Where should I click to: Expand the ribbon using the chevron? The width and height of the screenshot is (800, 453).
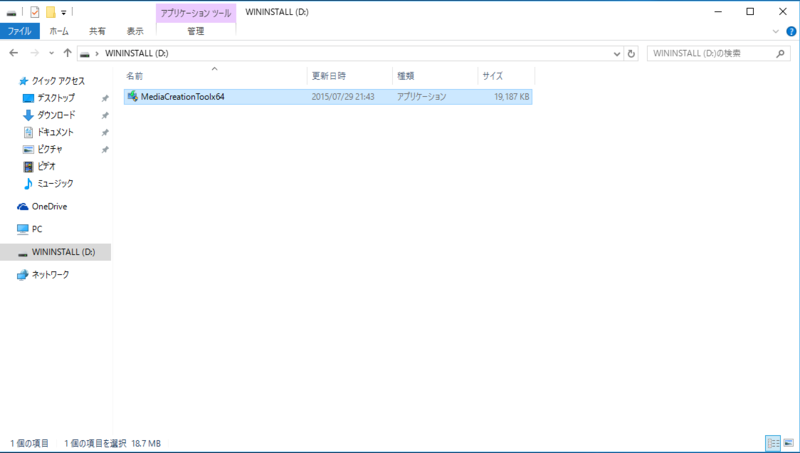tap(776, 32)
